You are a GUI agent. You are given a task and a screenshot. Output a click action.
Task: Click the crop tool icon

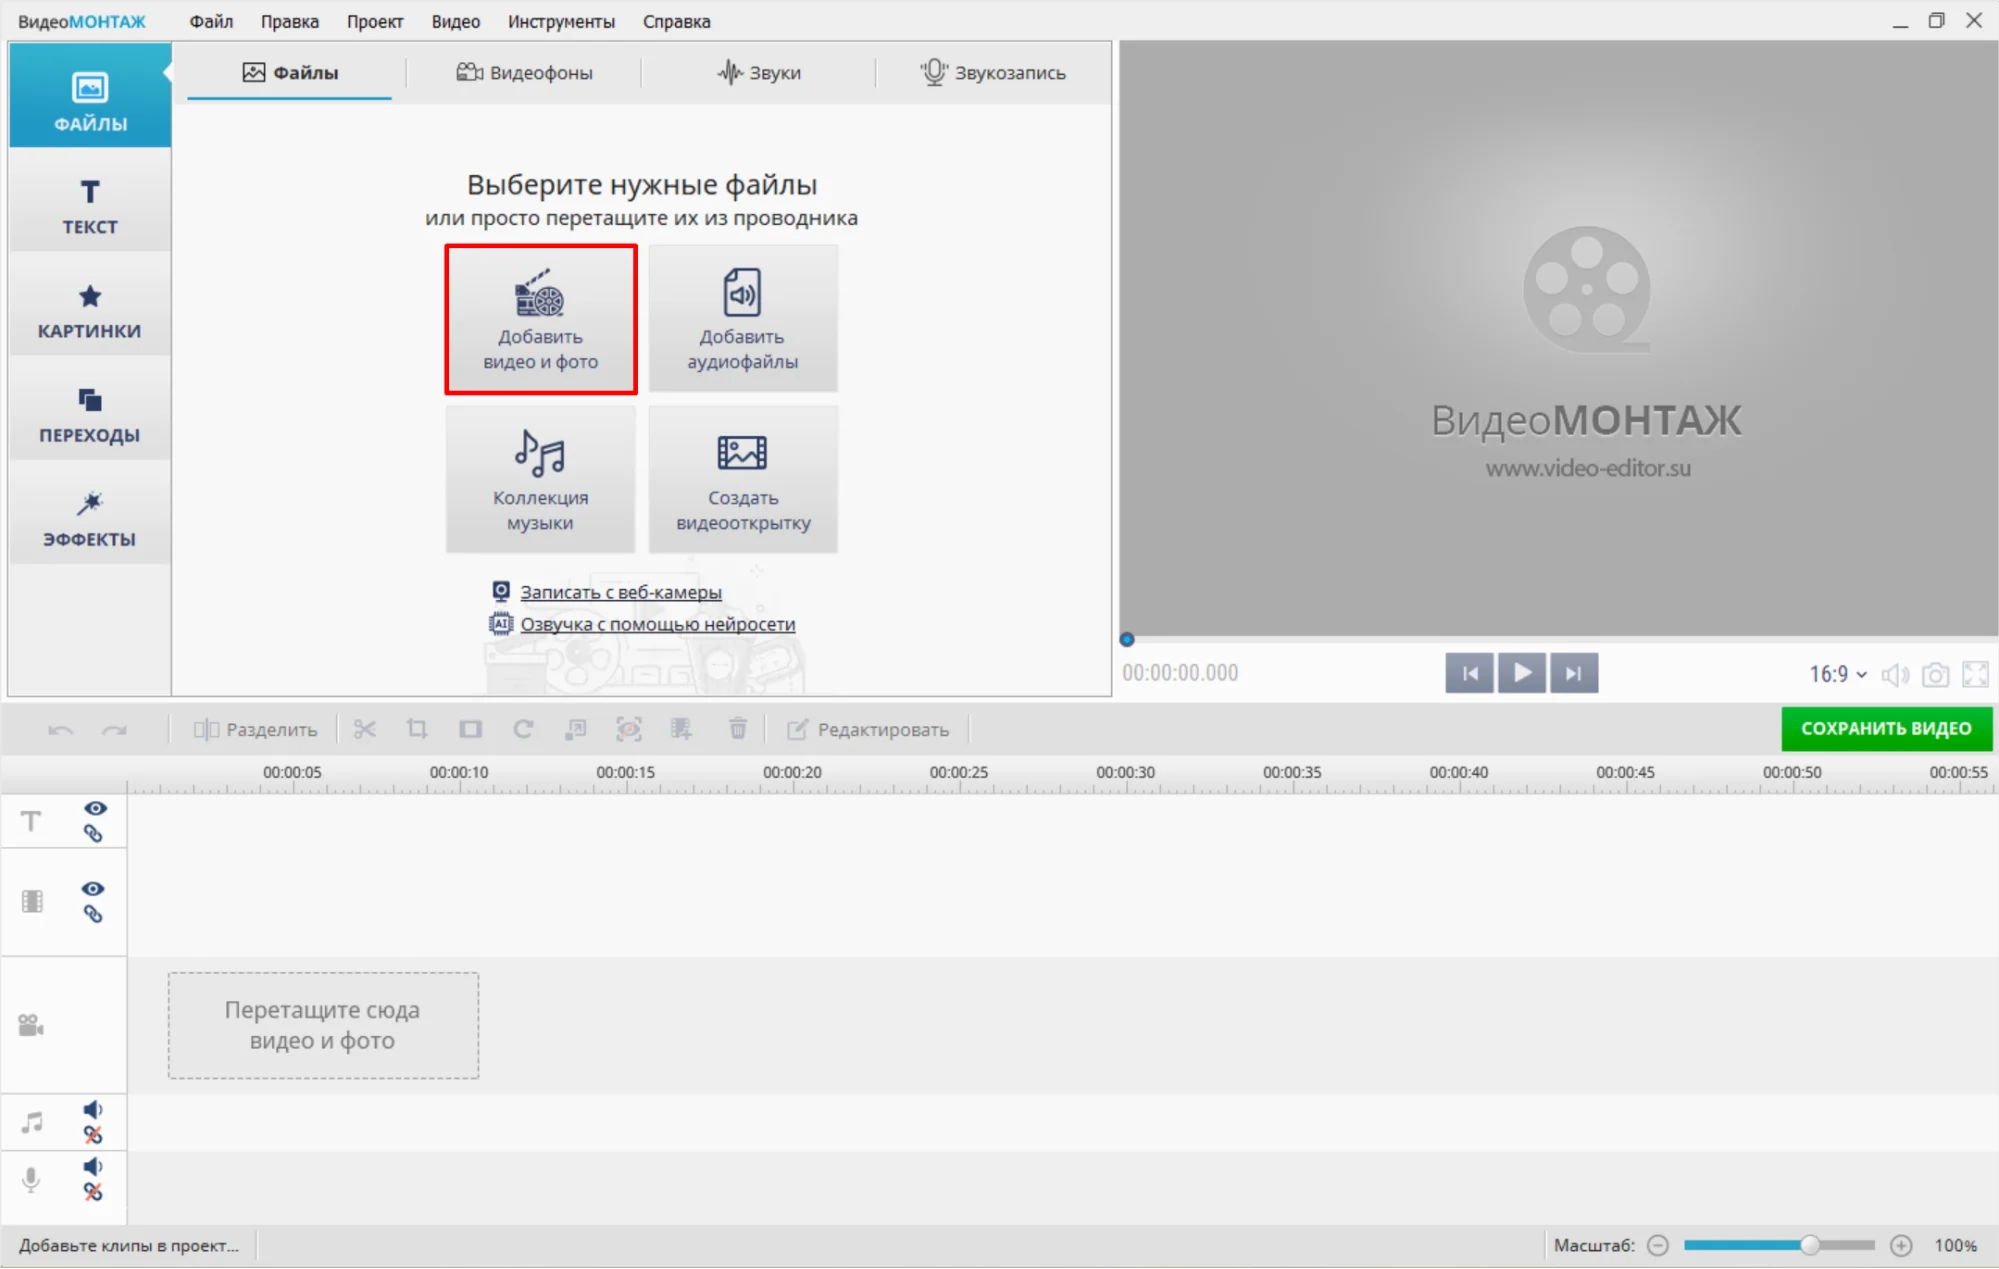pyautogui.click(x=417, y=729)
